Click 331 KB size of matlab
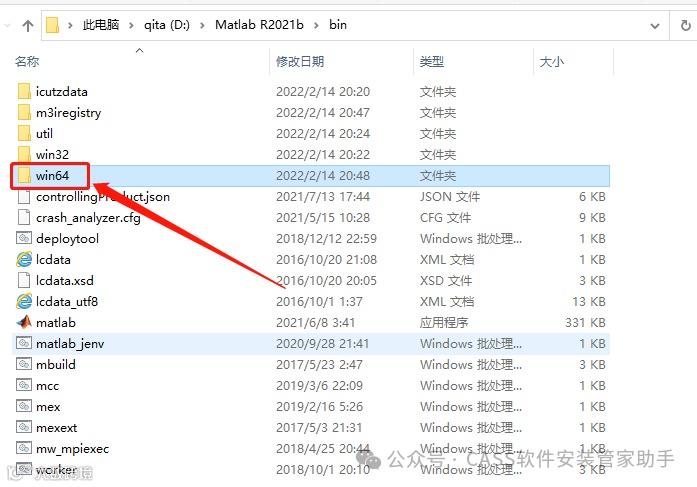This screenshot has width=697, height=487. click(585, 322)
